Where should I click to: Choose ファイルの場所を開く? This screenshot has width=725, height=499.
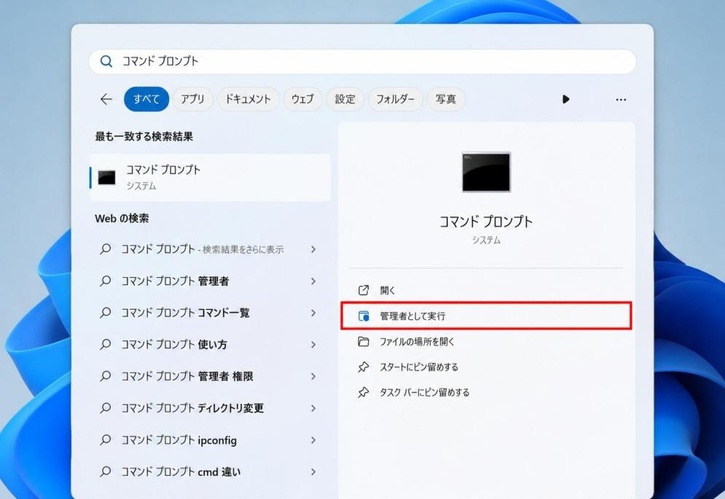click(x=486, y=341)
